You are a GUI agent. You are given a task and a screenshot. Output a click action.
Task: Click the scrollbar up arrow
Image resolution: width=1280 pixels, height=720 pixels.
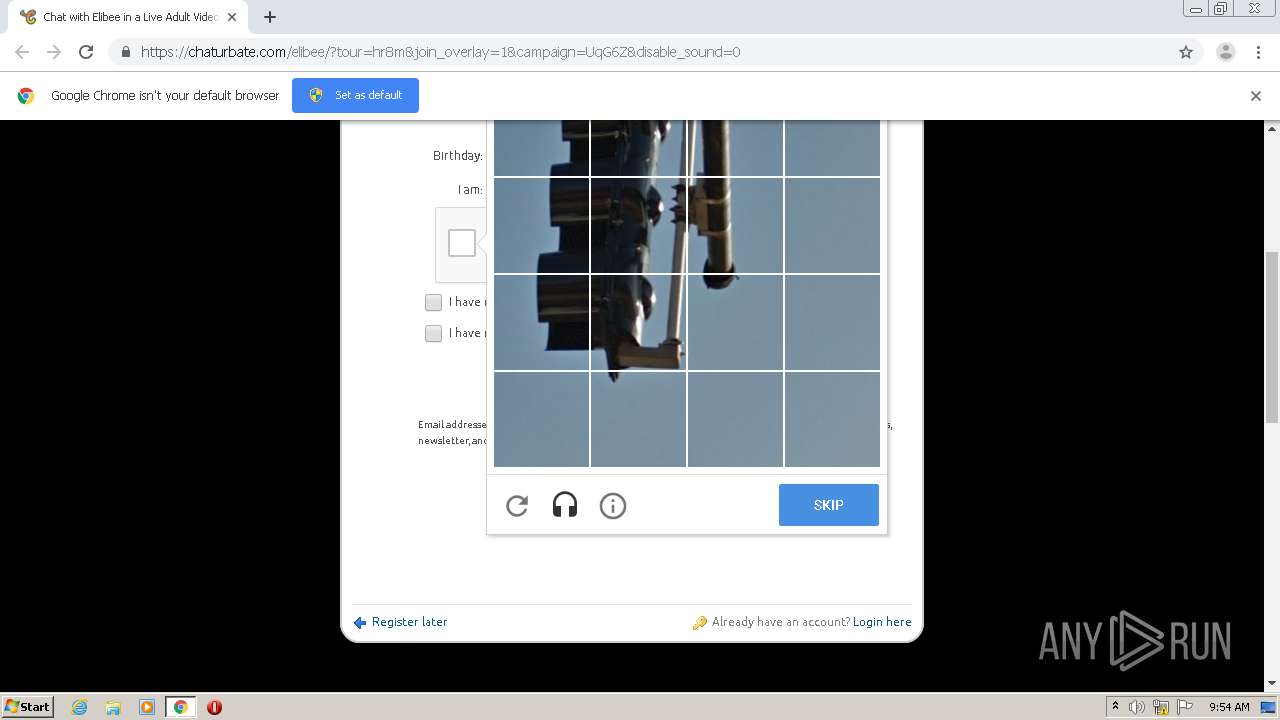[x=1272, y=128]
